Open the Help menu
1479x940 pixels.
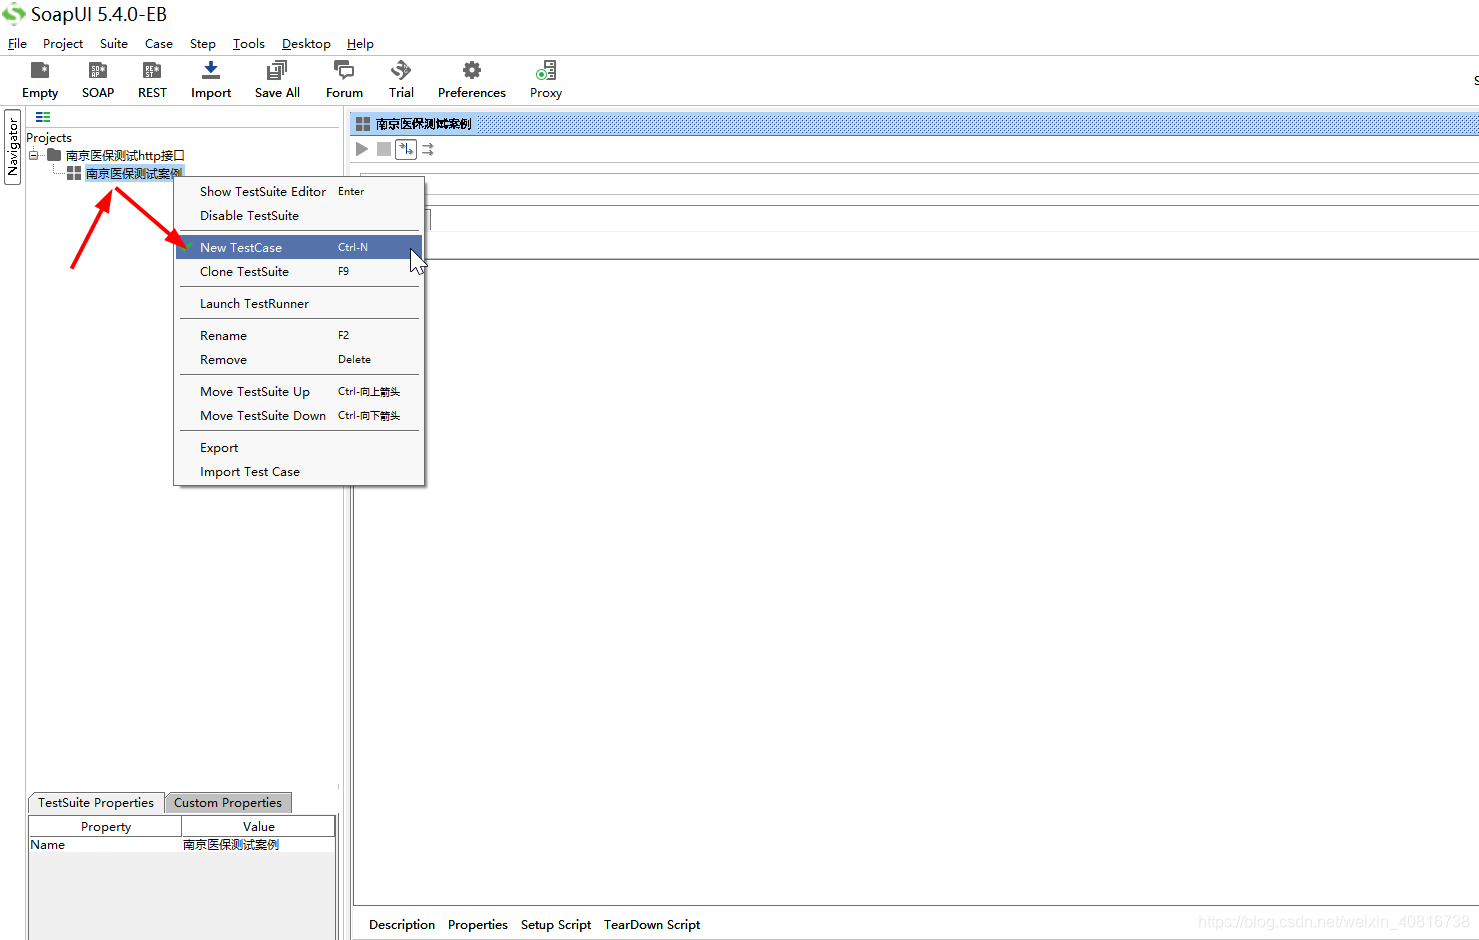coord(360,43)
